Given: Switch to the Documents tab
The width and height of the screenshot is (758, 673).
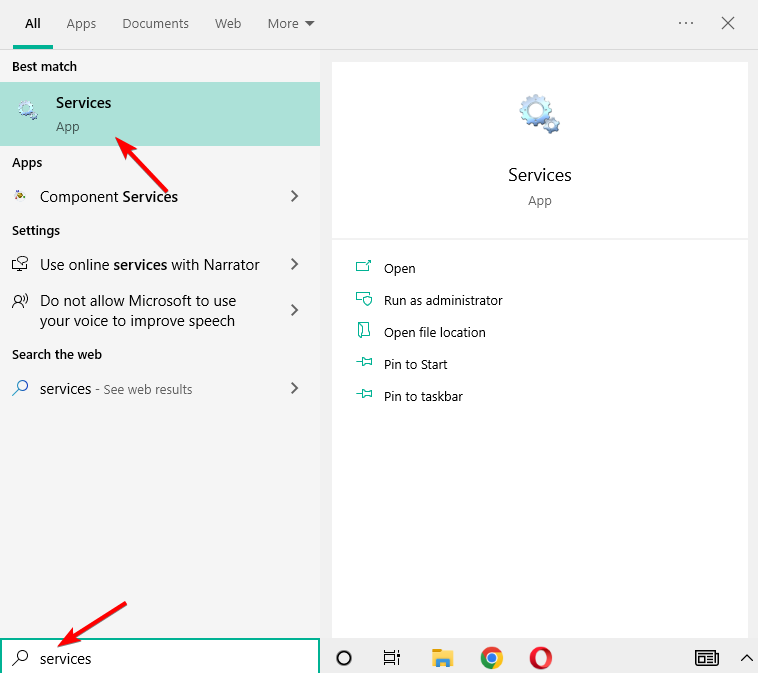Looking at the screenshot, I should tap(155, 24).
